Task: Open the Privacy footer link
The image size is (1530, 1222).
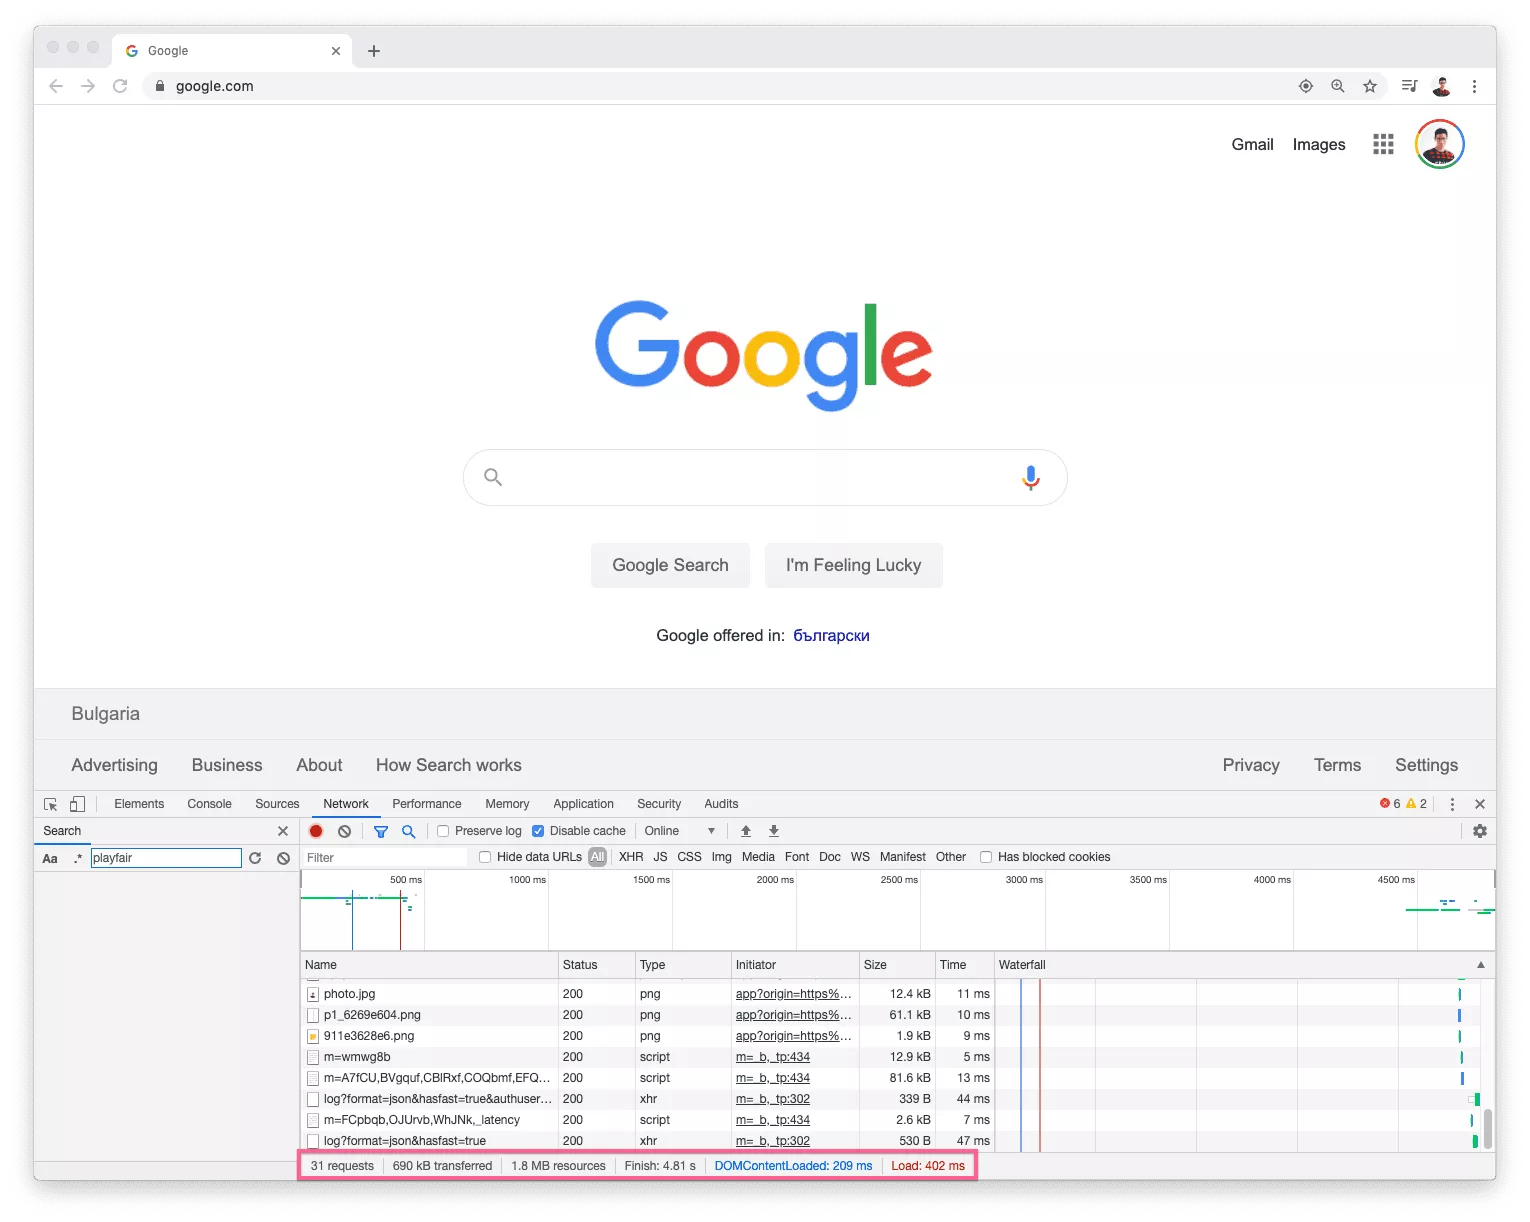Action: click(x=1251, y=765)
